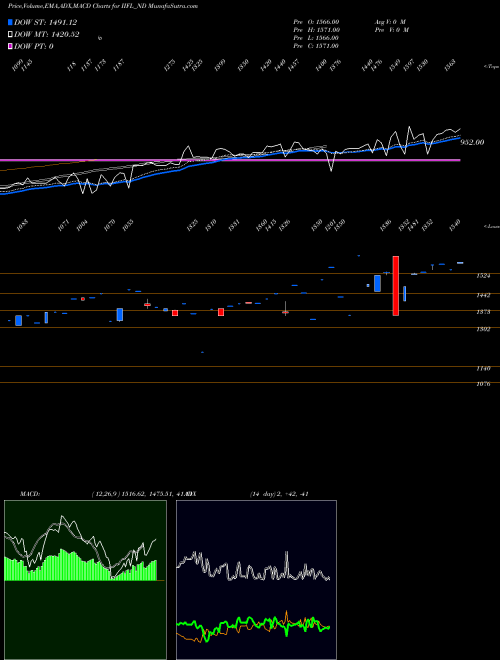500x660 pixels.
Task: Select the 'DOW PT: 0' legend text
Action: point(34,46)
